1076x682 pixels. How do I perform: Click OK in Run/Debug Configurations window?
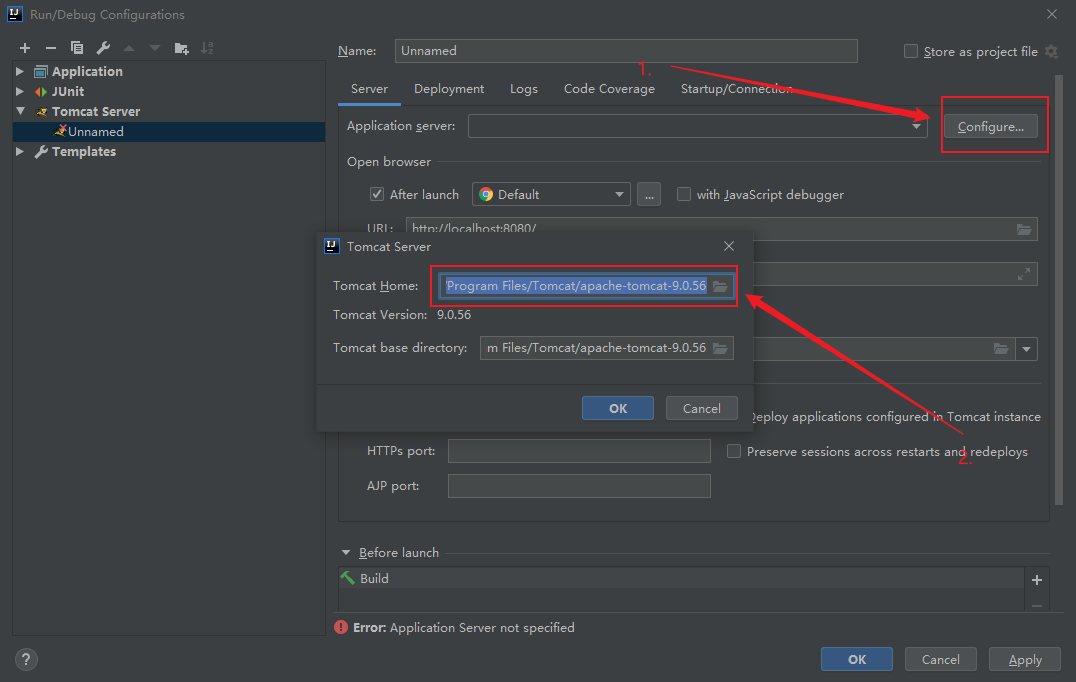tap(856, 659)
